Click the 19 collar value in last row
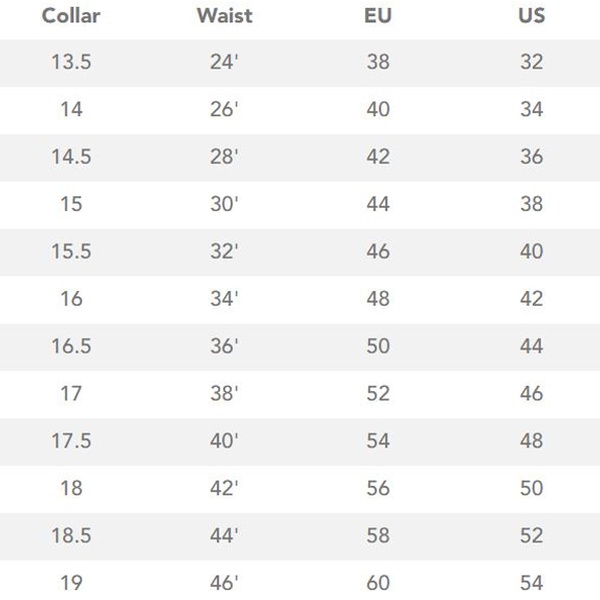This screenshot has width=600, height=600. pos(71,583)
